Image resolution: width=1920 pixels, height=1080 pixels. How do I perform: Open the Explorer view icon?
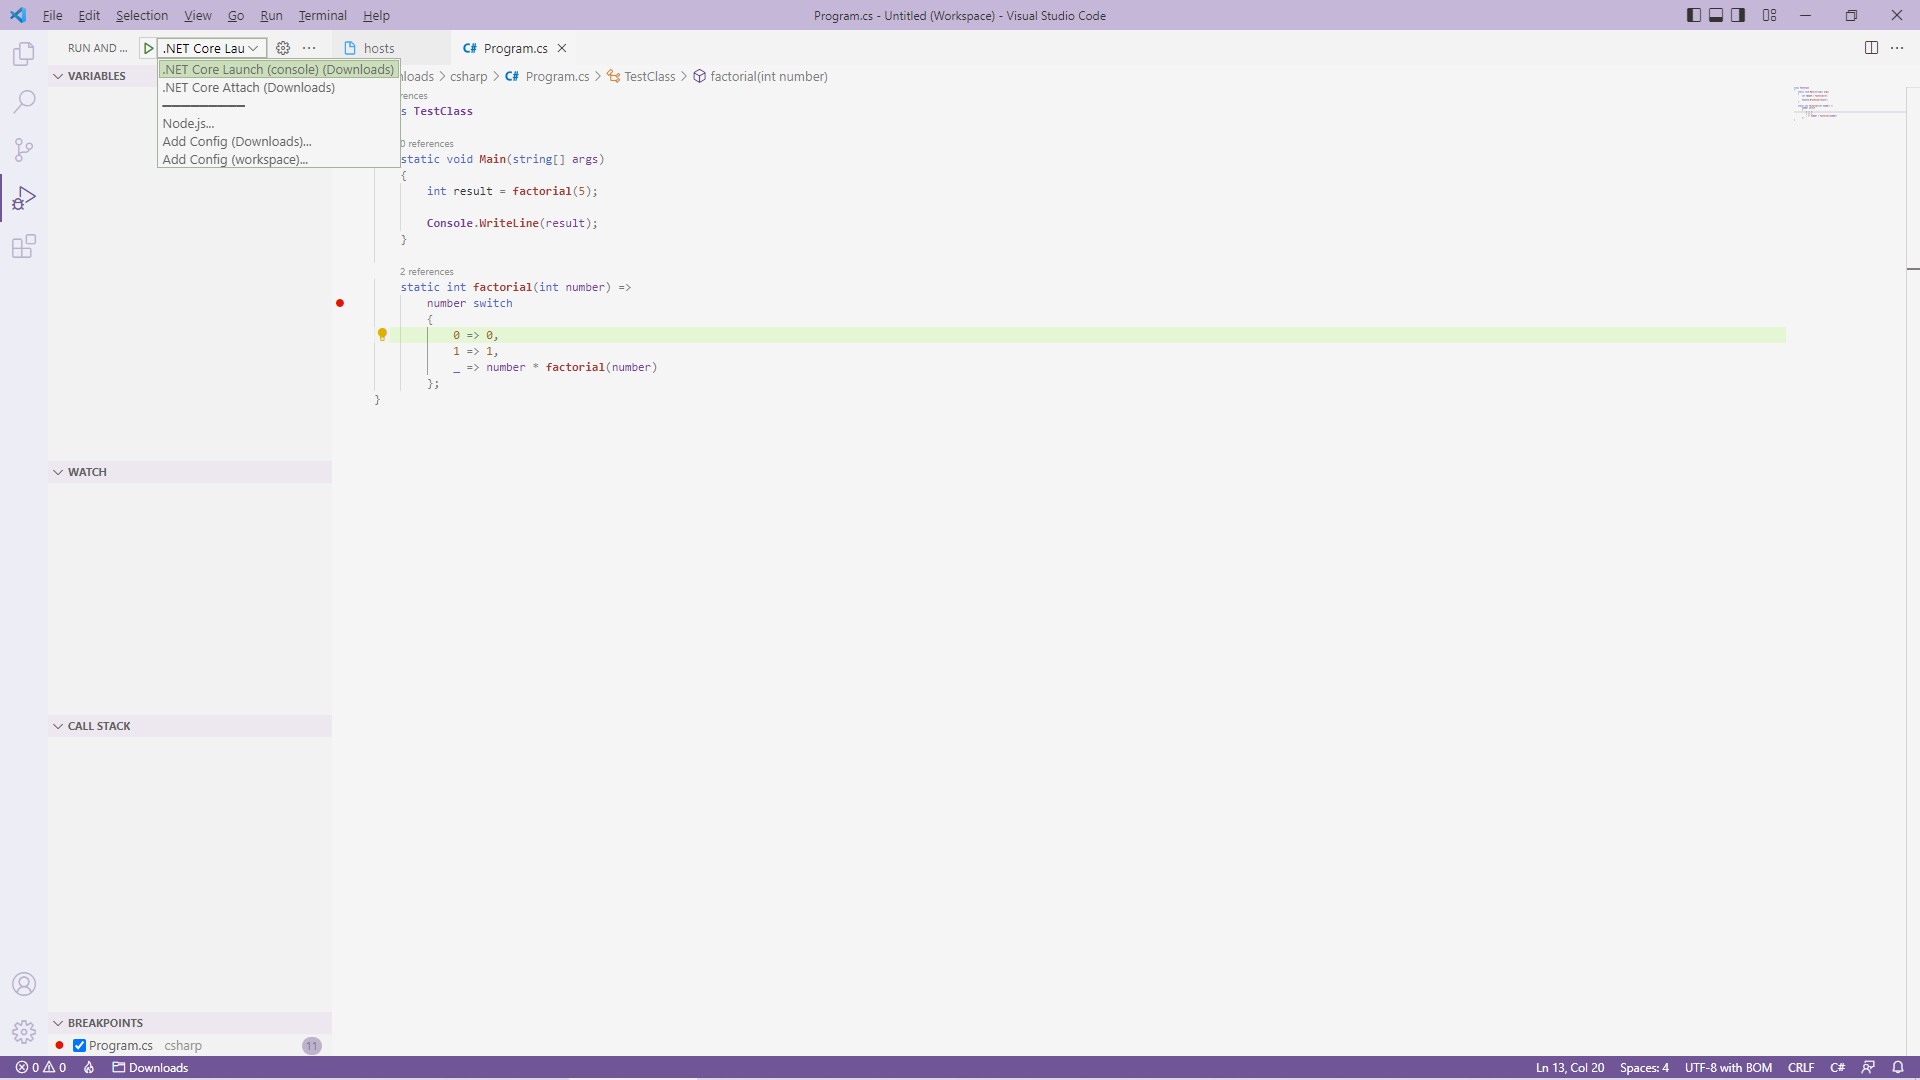24,54
